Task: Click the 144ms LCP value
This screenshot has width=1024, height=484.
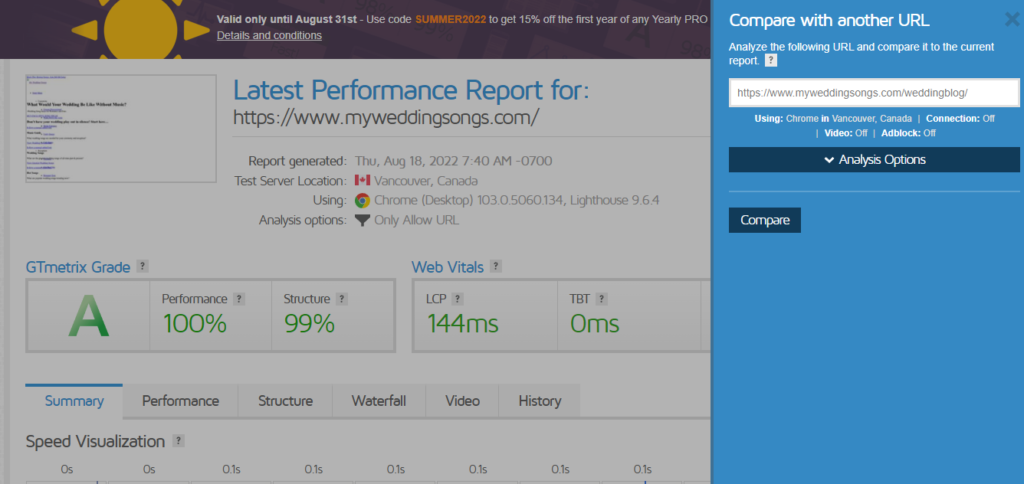Action: tap(462, 324)
